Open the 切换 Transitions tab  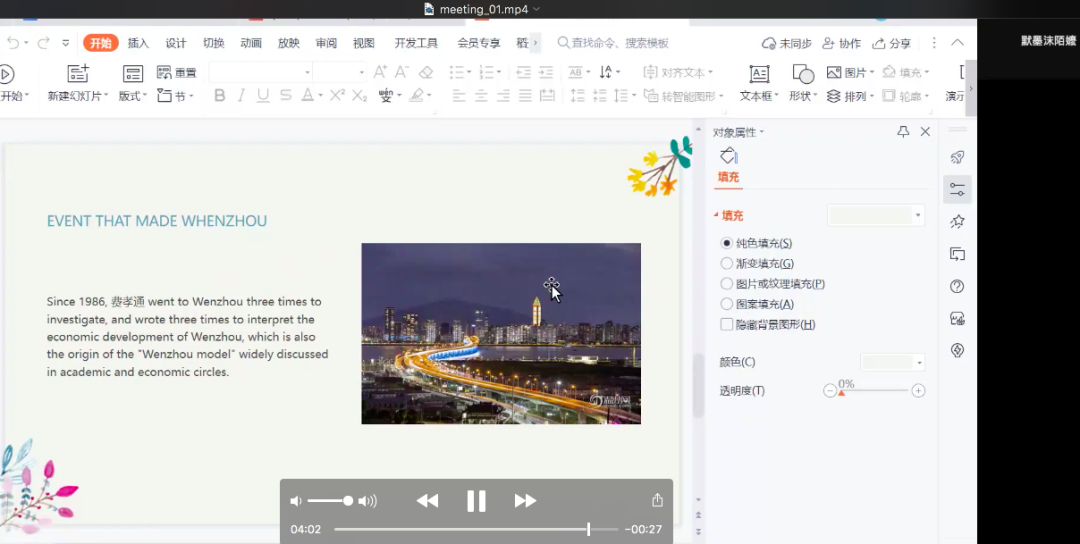214,43
